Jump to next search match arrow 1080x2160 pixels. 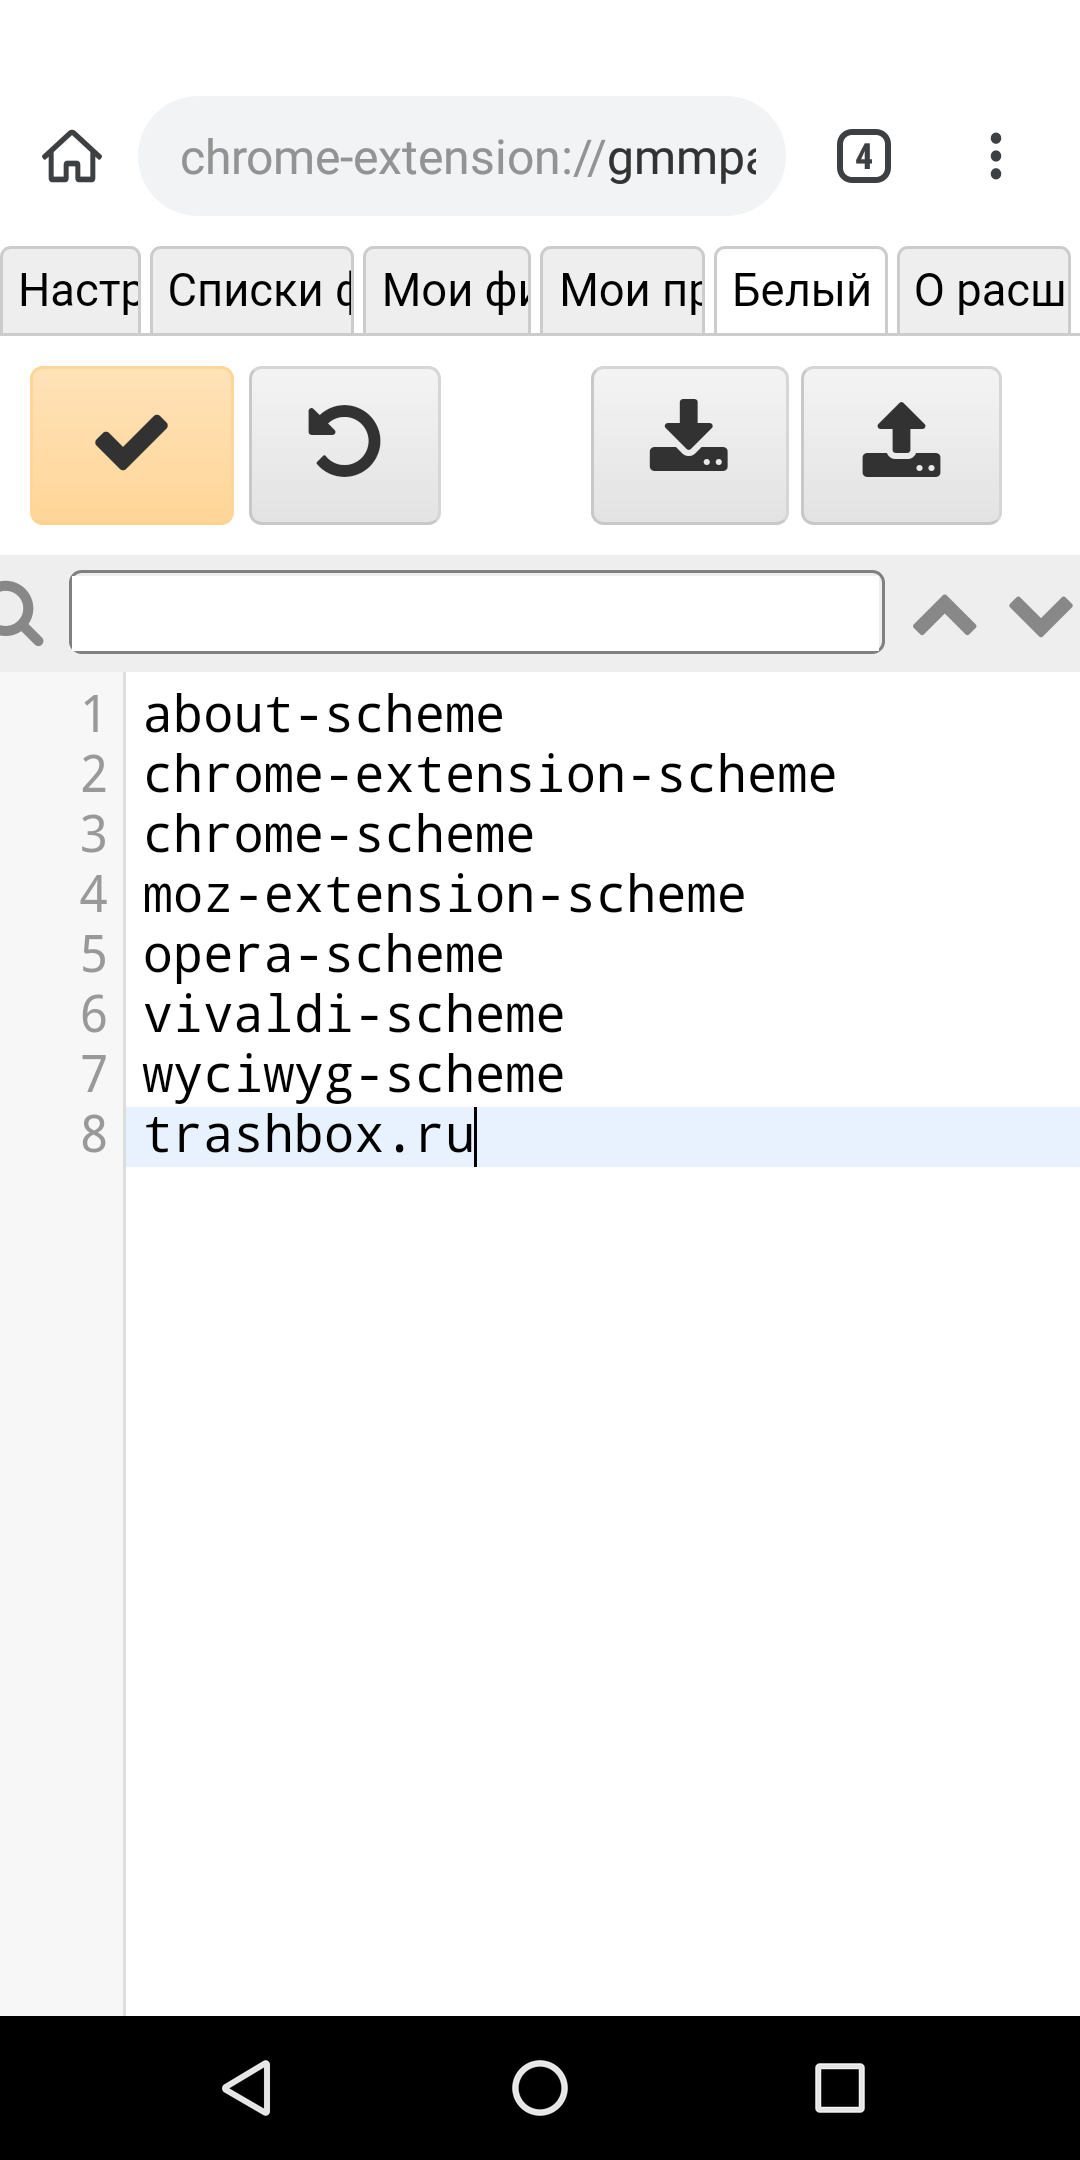coord(1041,615)
